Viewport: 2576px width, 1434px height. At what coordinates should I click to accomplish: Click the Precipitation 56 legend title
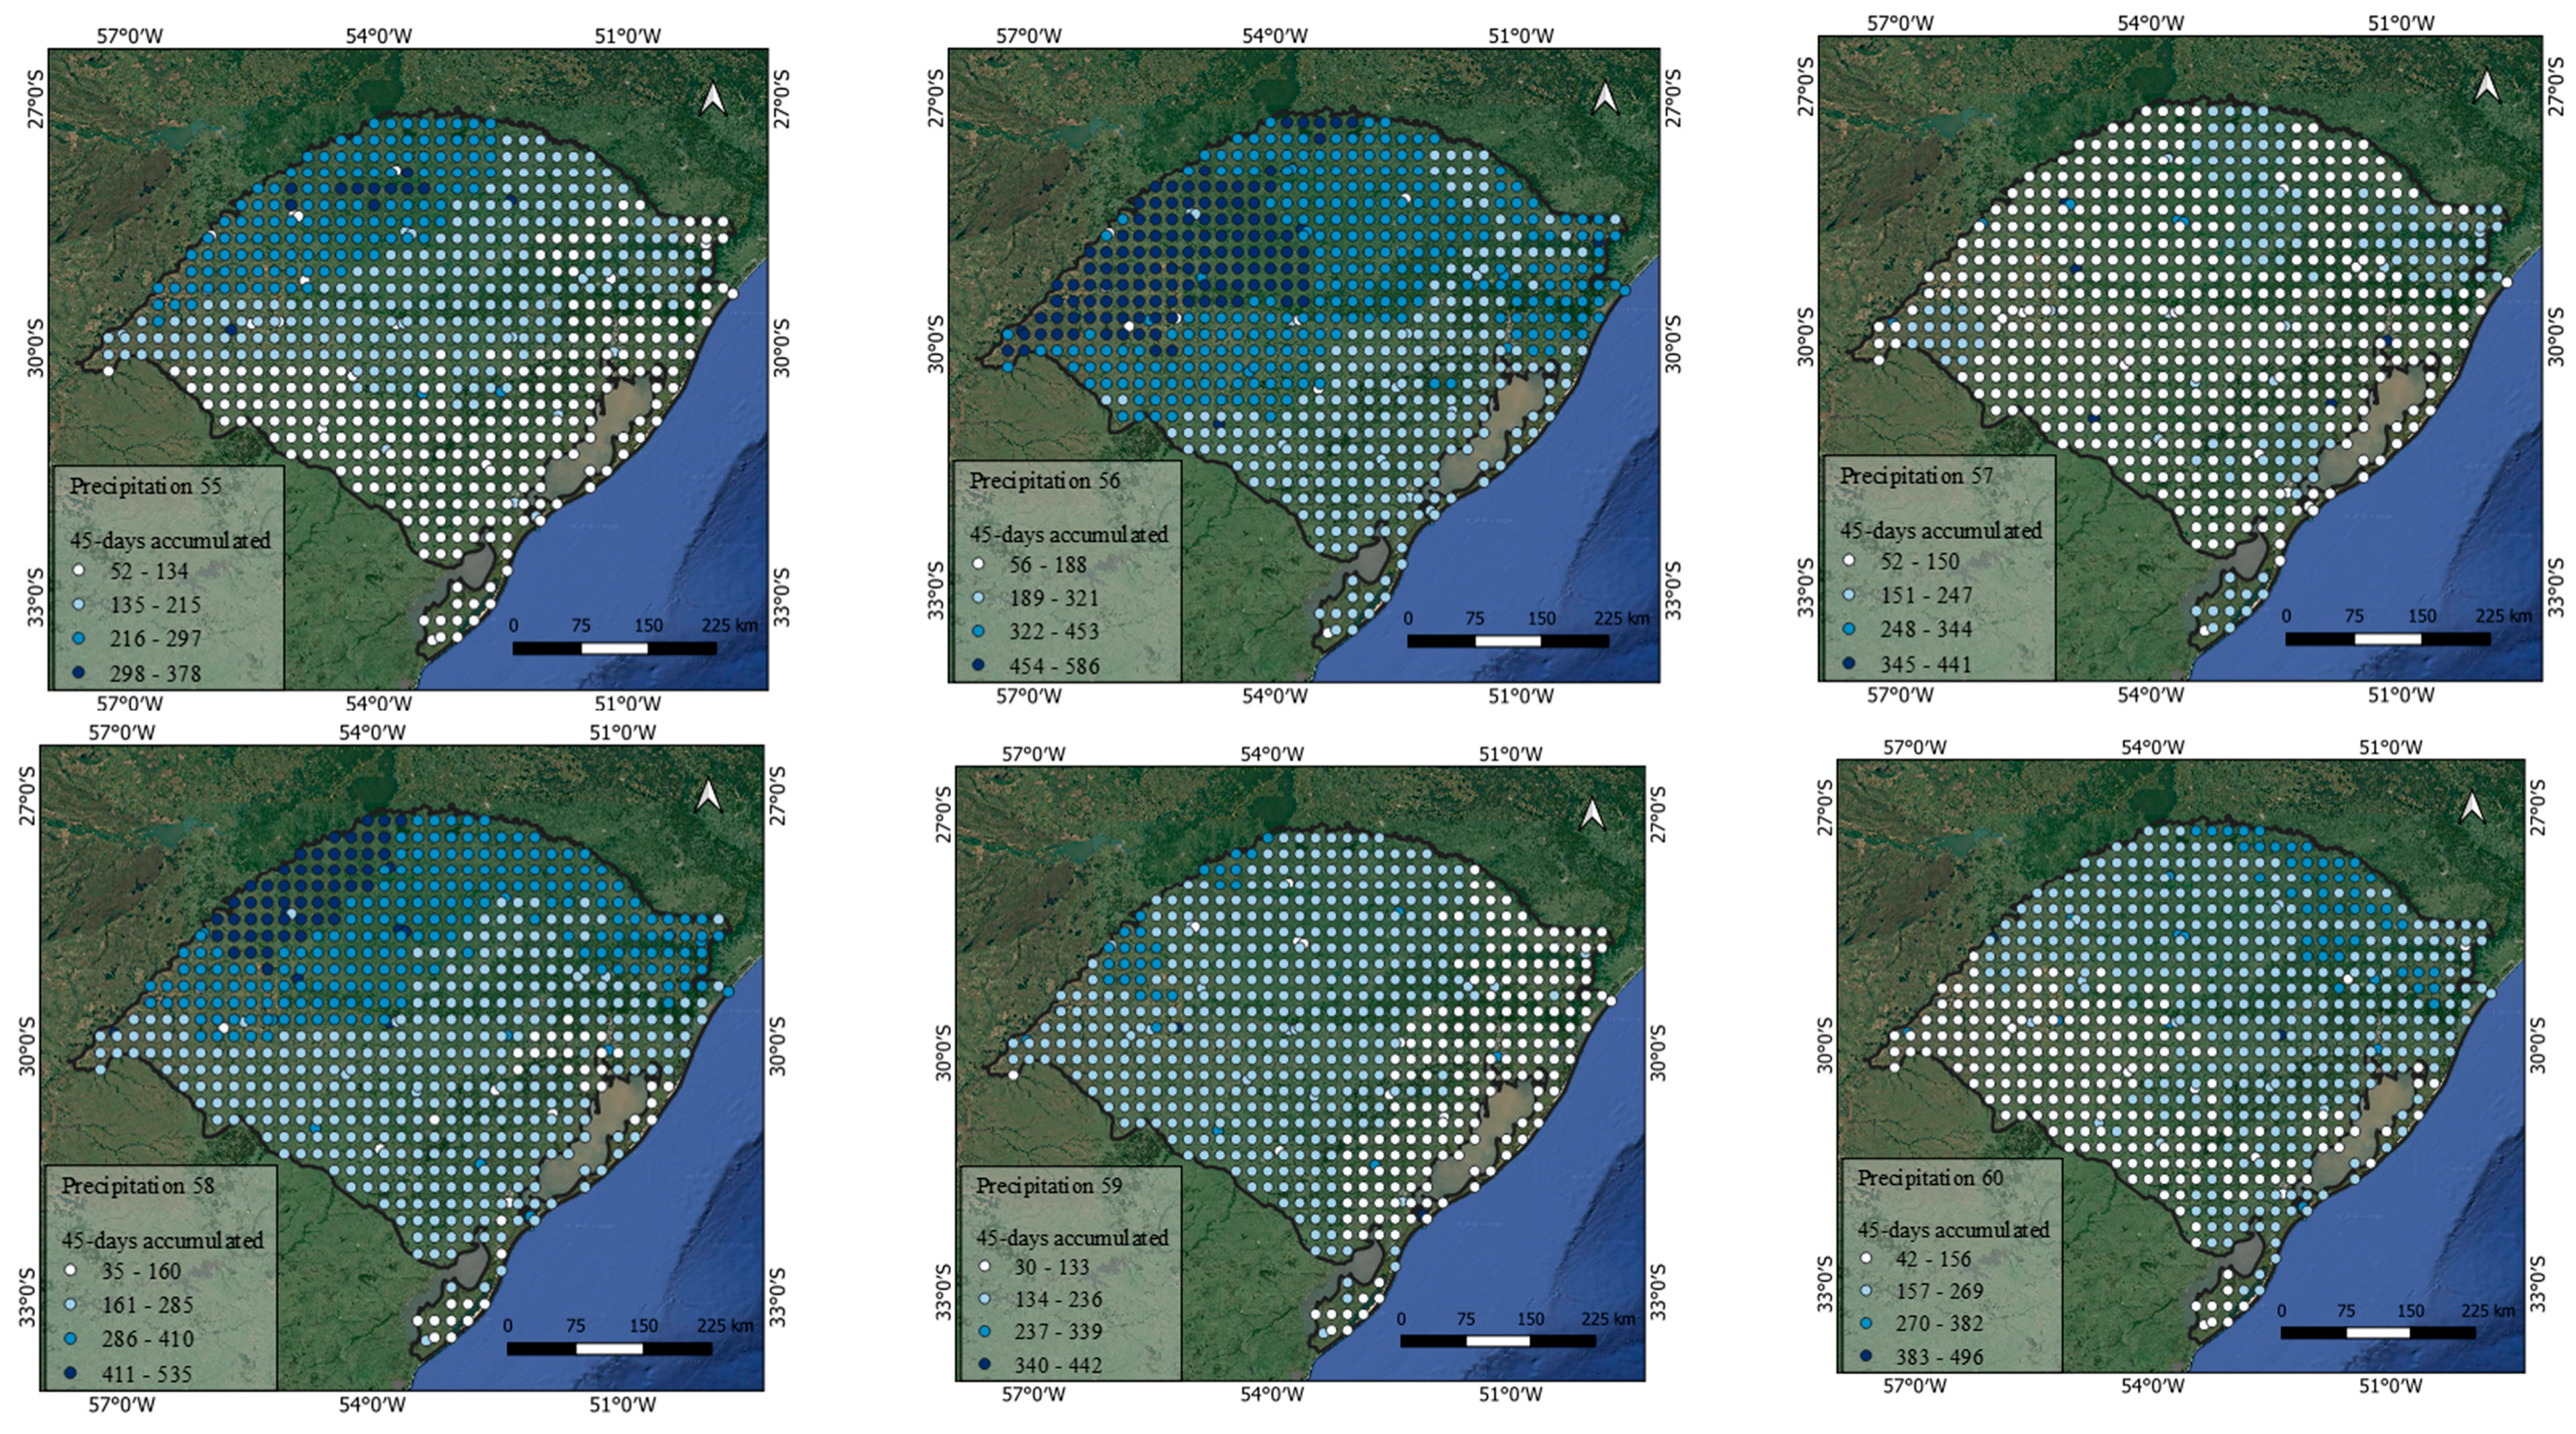point(1044,481)
